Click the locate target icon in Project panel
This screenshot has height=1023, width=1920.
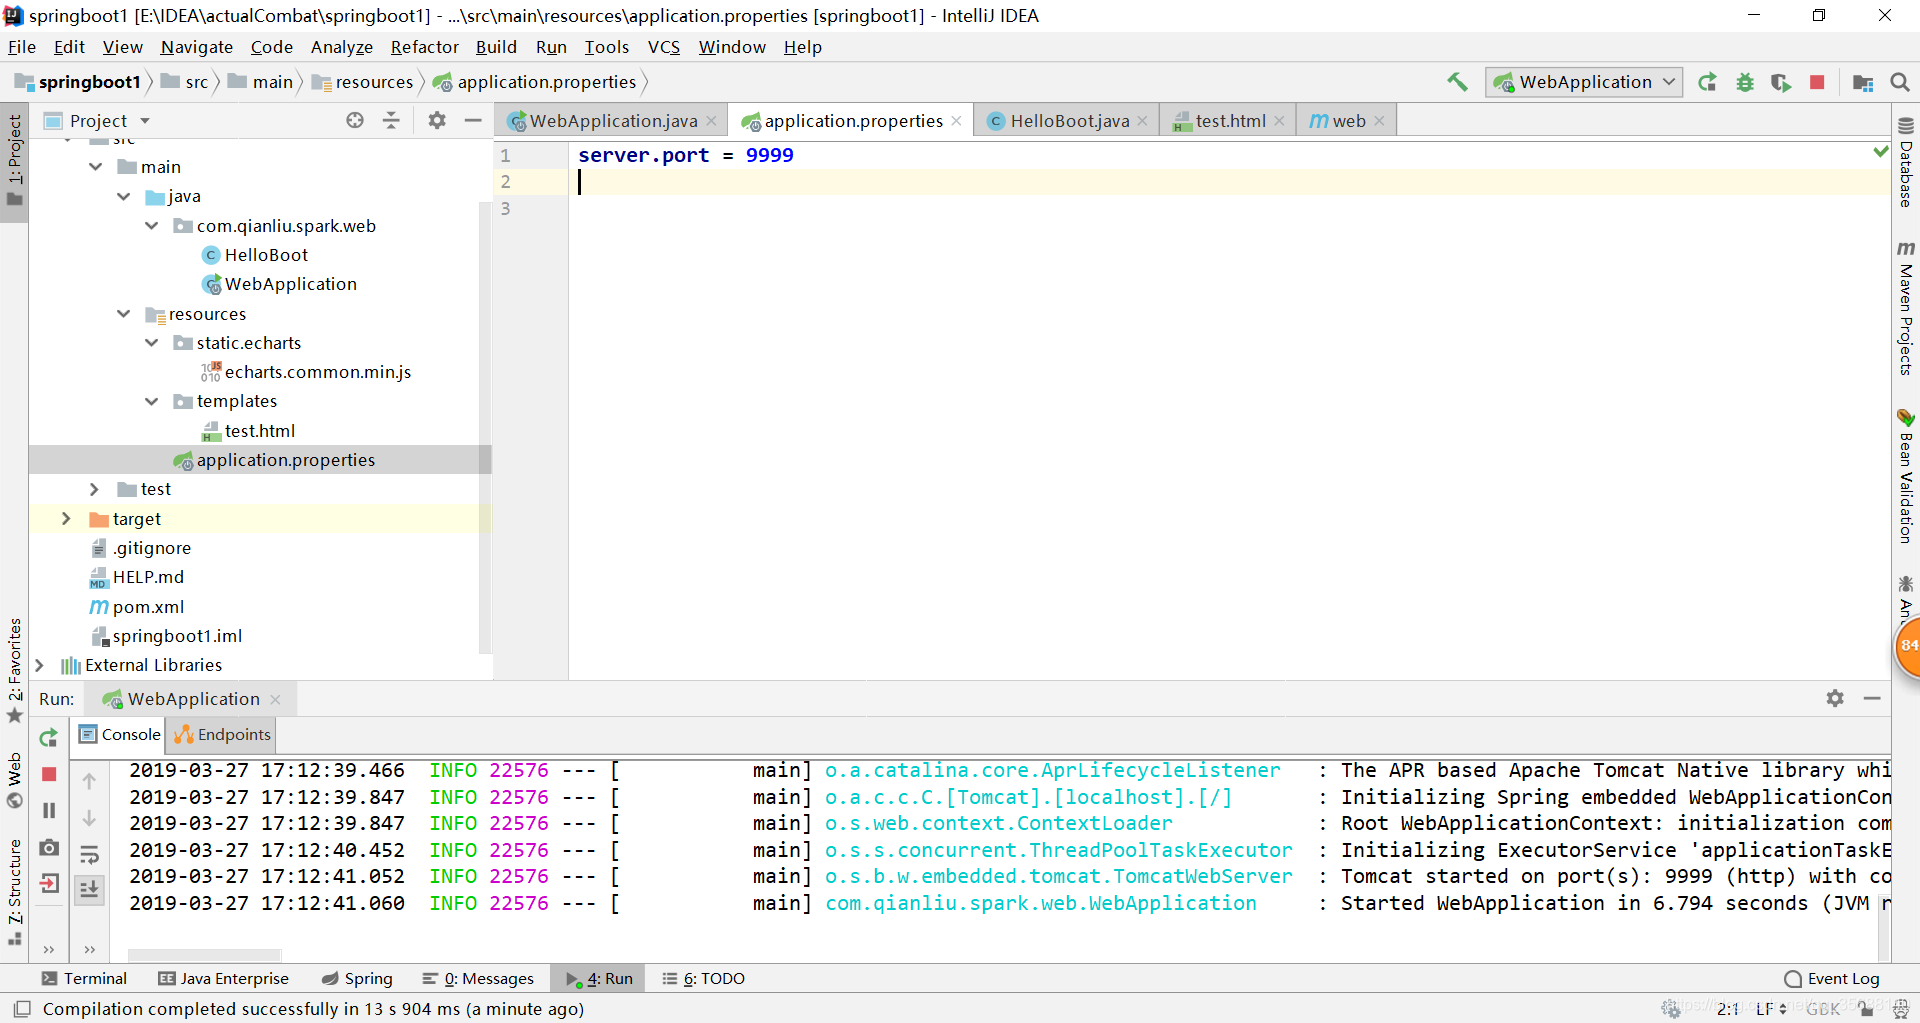click(355, 120)
